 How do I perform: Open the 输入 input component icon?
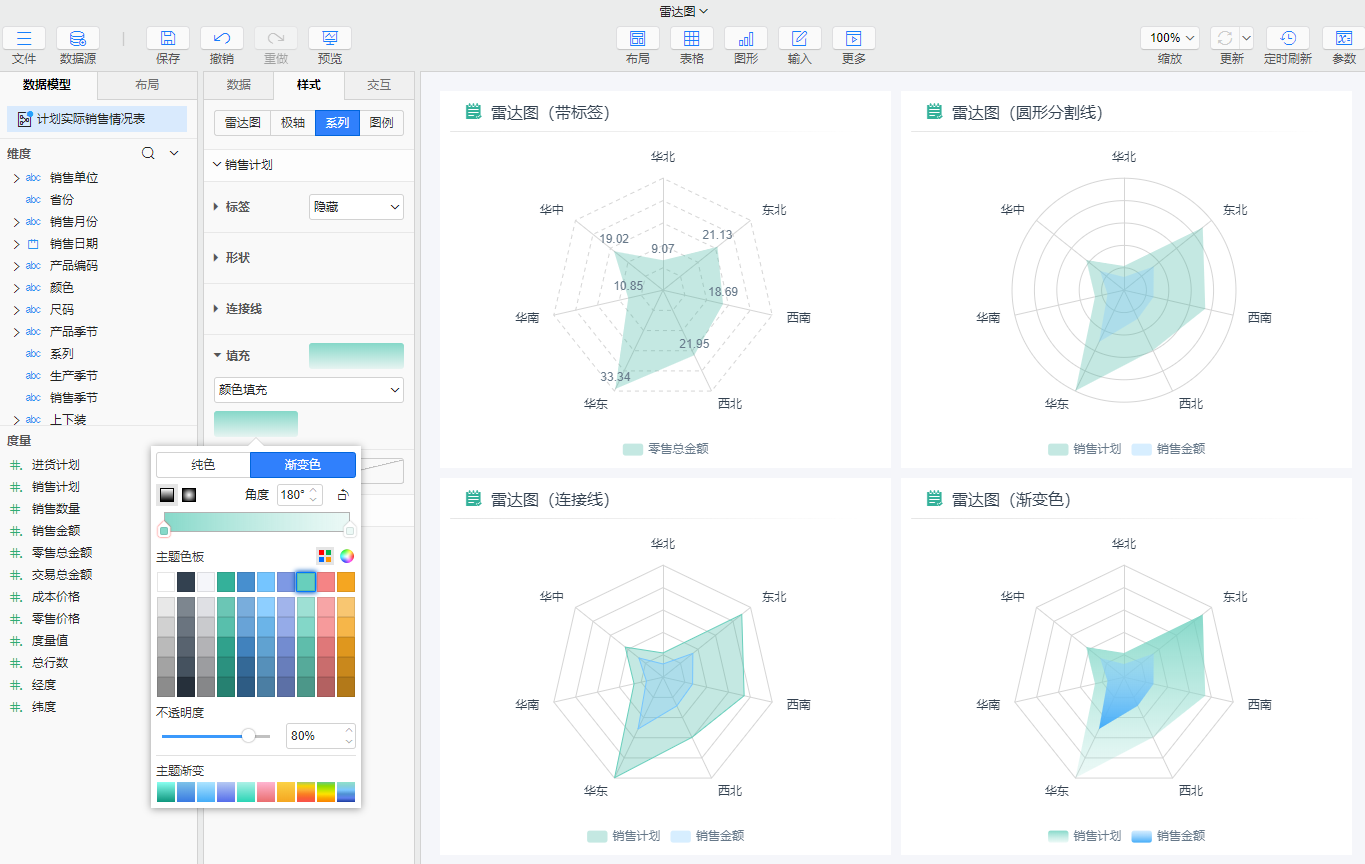(800, 39)
